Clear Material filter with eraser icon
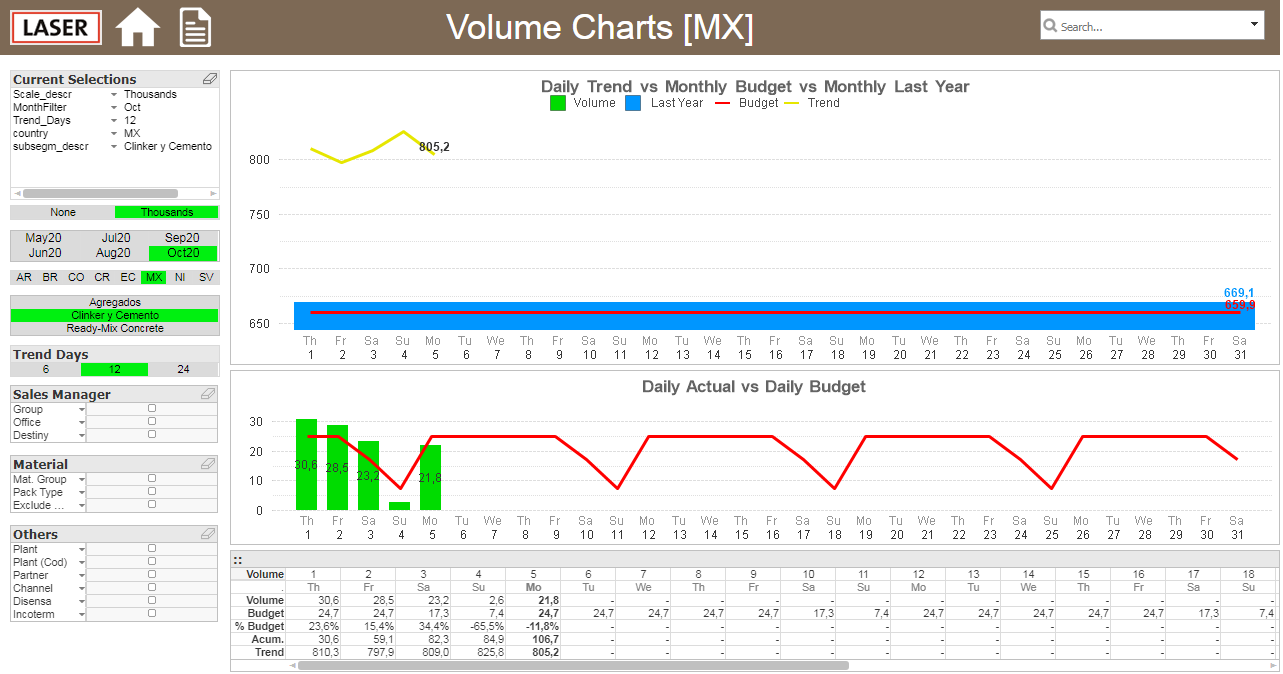1283x674 pixels. [x=208, y=464]
